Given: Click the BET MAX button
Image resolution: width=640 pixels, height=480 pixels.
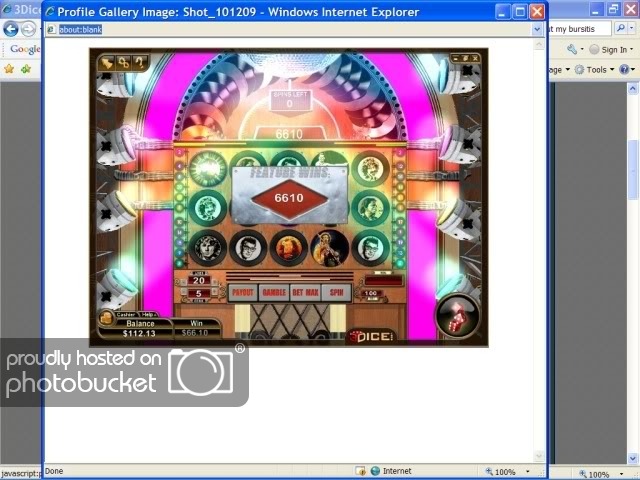Looking at the screenshot, I should [x=305, y=292].
